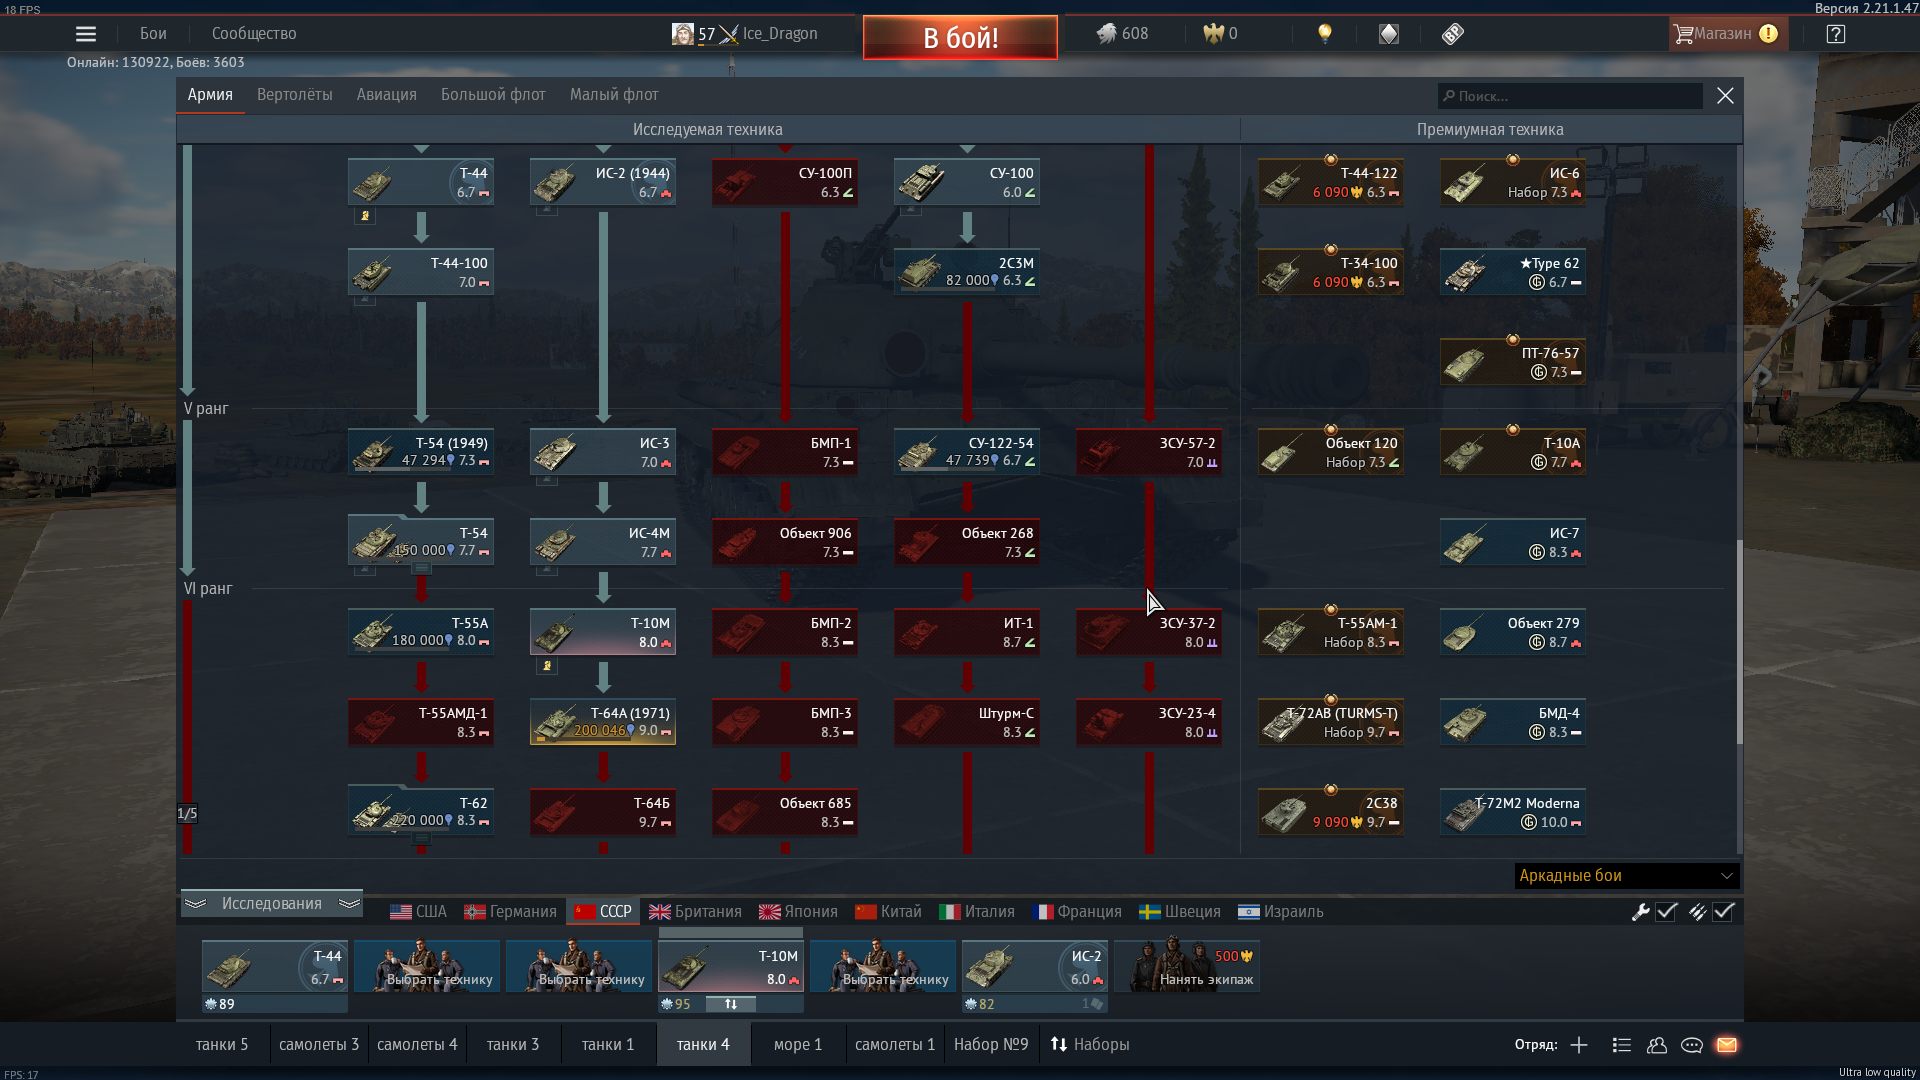Open the Магазин shop button
This screenshot has width=1920, height=1080.
tap(1727, 34)
